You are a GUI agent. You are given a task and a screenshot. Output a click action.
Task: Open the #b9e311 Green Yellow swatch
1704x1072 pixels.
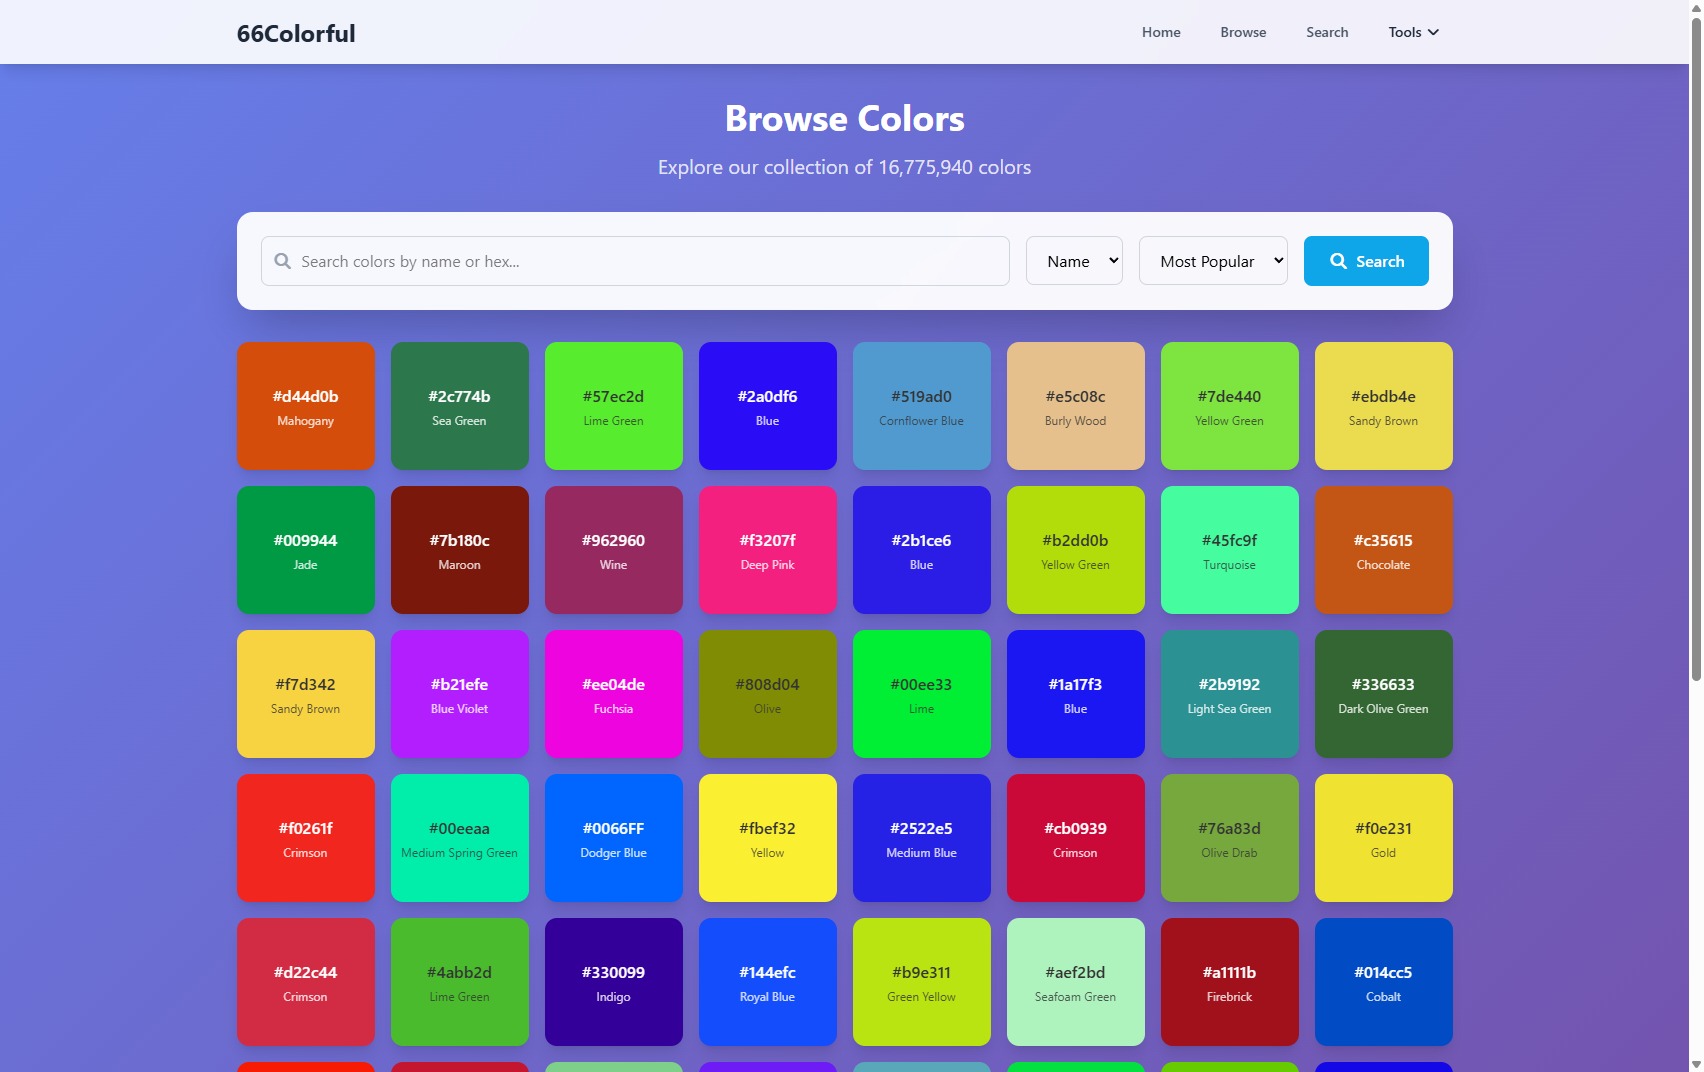(922, 982)
